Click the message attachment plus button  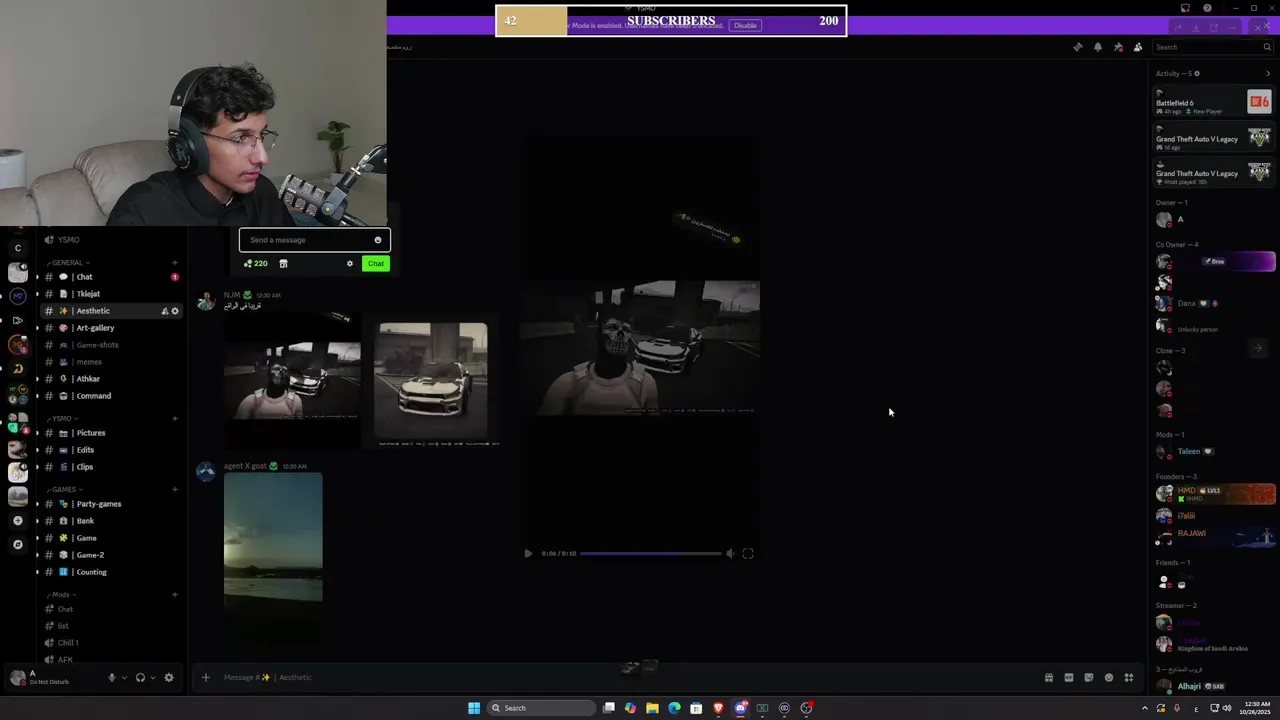206,677
